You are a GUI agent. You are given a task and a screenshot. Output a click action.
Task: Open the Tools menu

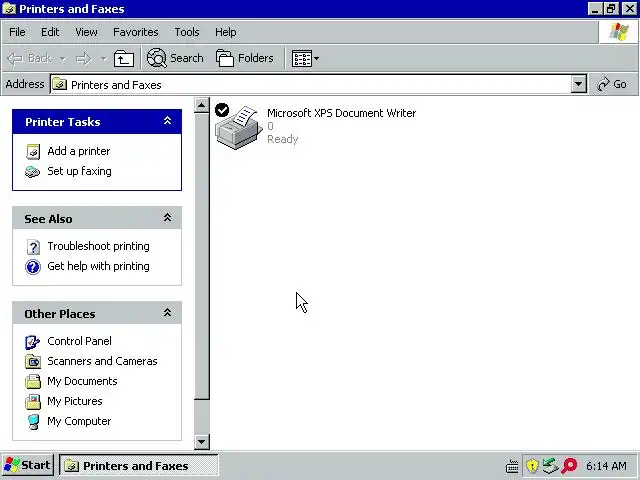click(187, 32)
